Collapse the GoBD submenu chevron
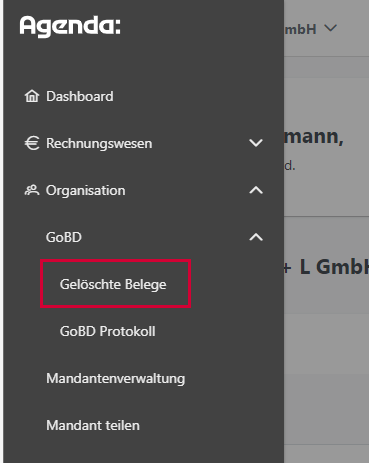This screenshot has width=369, height=463. 256,237
